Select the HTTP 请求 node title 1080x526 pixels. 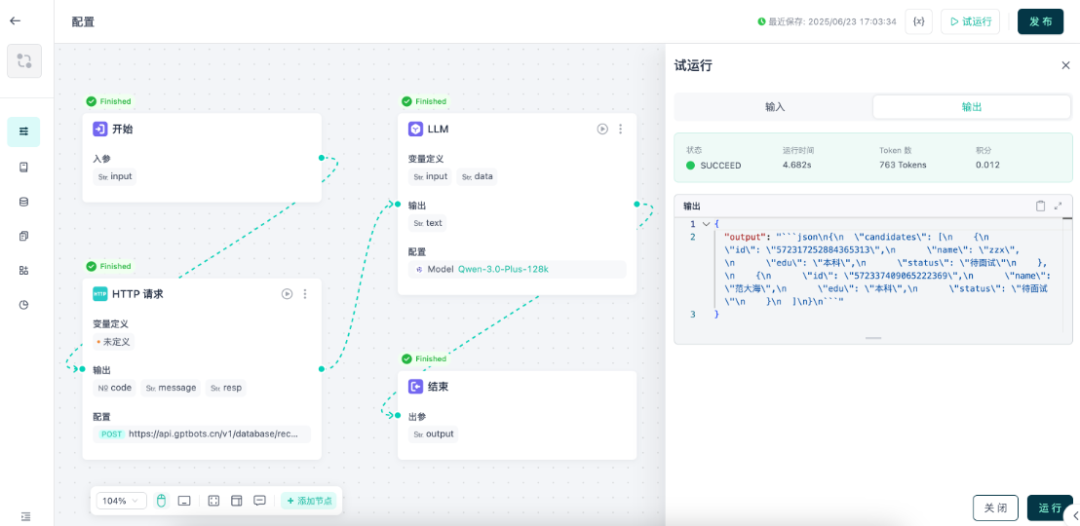pyautogui.click(x=138, y=294)
